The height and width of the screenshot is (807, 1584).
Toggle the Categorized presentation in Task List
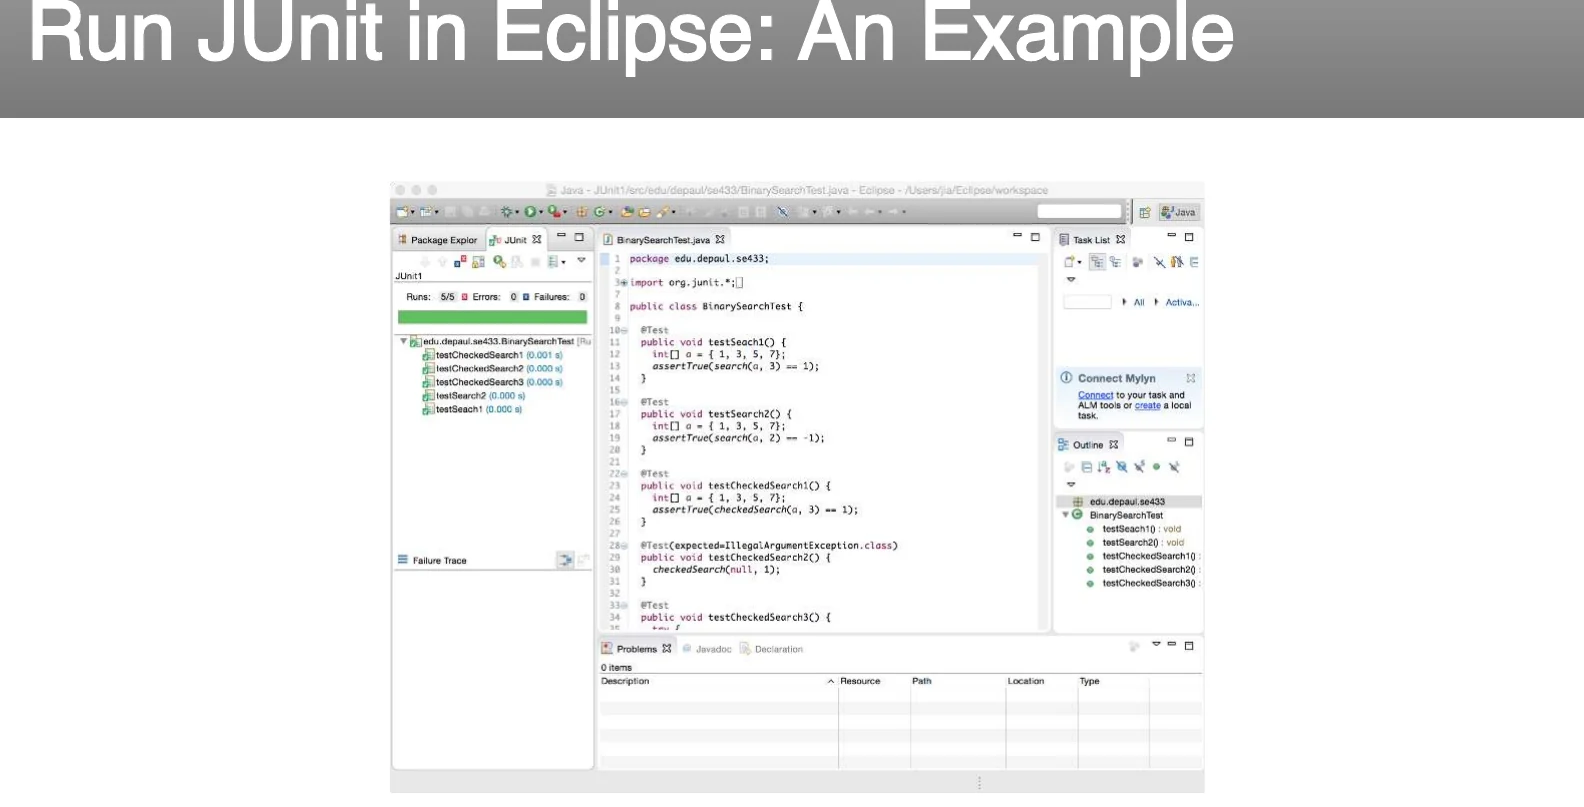pos(1097,262)
